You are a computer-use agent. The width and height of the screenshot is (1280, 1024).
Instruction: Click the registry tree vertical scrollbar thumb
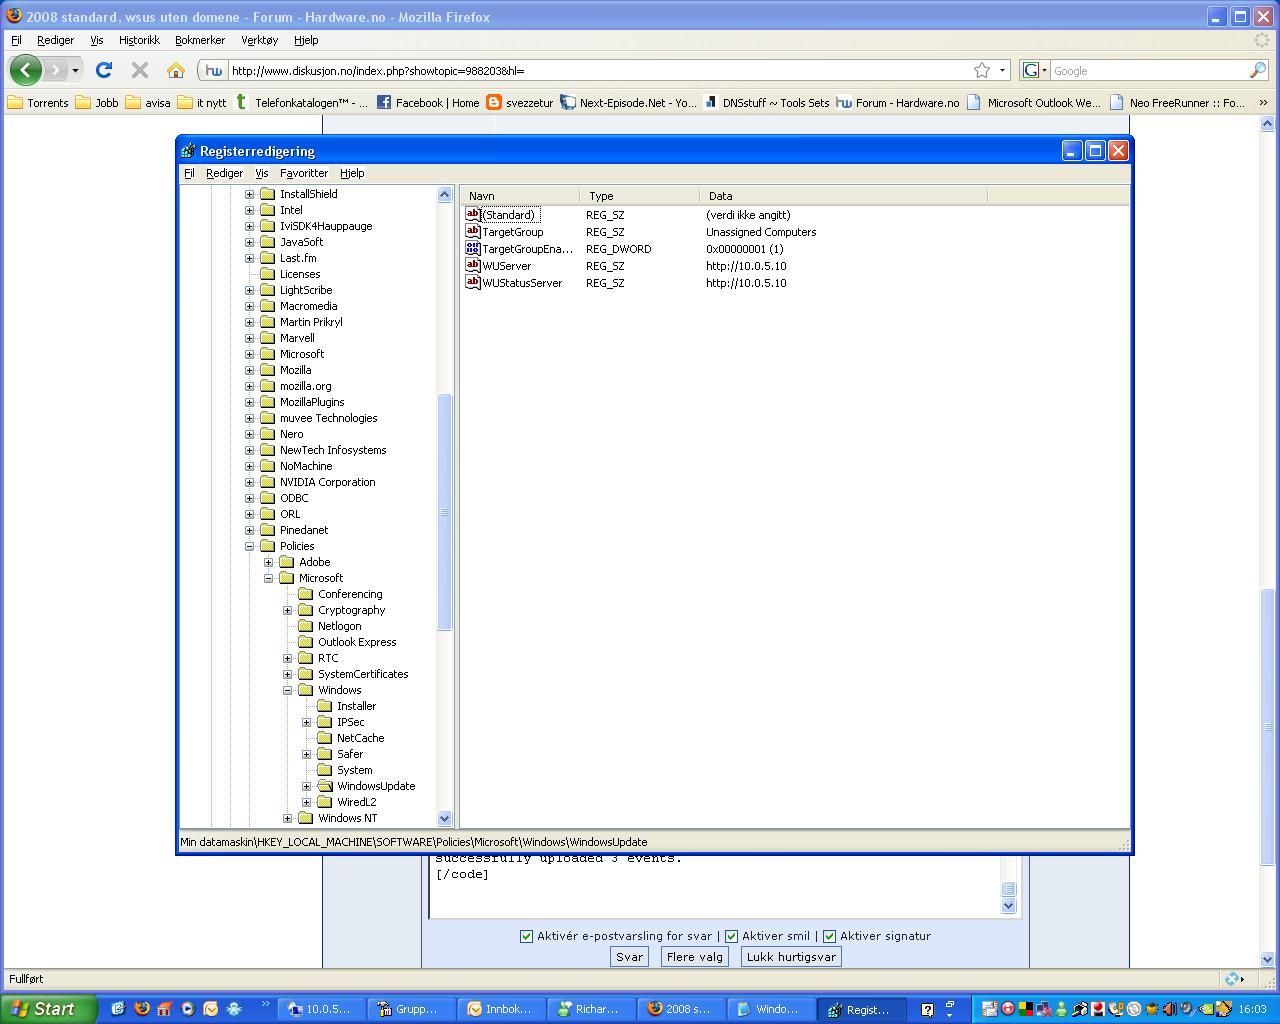tap(445, 512)
